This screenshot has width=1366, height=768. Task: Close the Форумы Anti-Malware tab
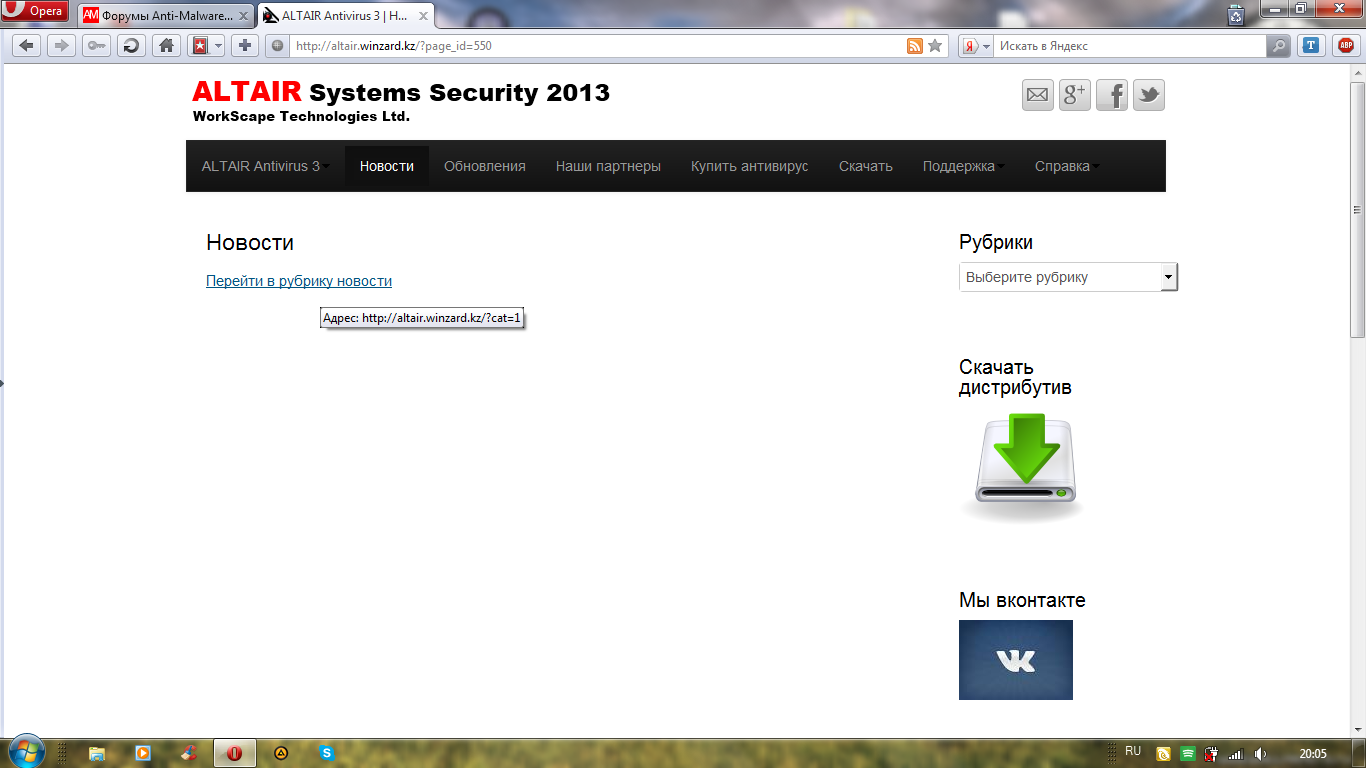click(244, 16)
